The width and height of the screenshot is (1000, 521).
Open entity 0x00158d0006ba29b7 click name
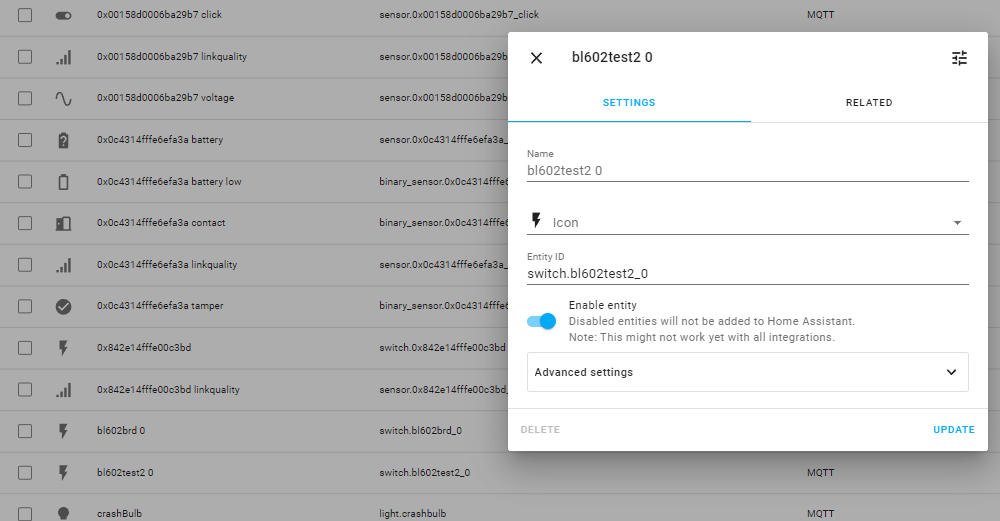[159, 15]
